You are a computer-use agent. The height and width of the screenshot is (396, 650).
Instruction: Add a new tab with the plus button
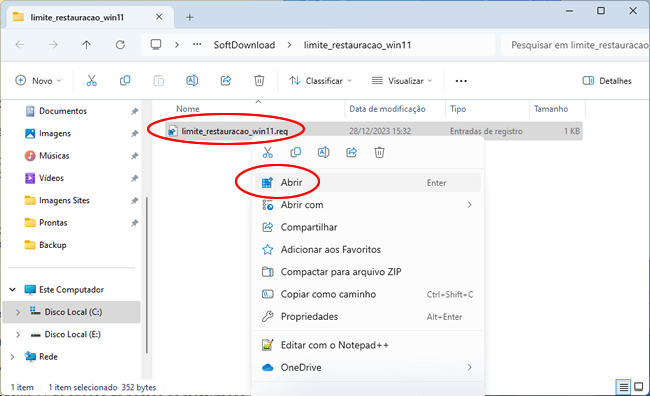tap(189, 17)
